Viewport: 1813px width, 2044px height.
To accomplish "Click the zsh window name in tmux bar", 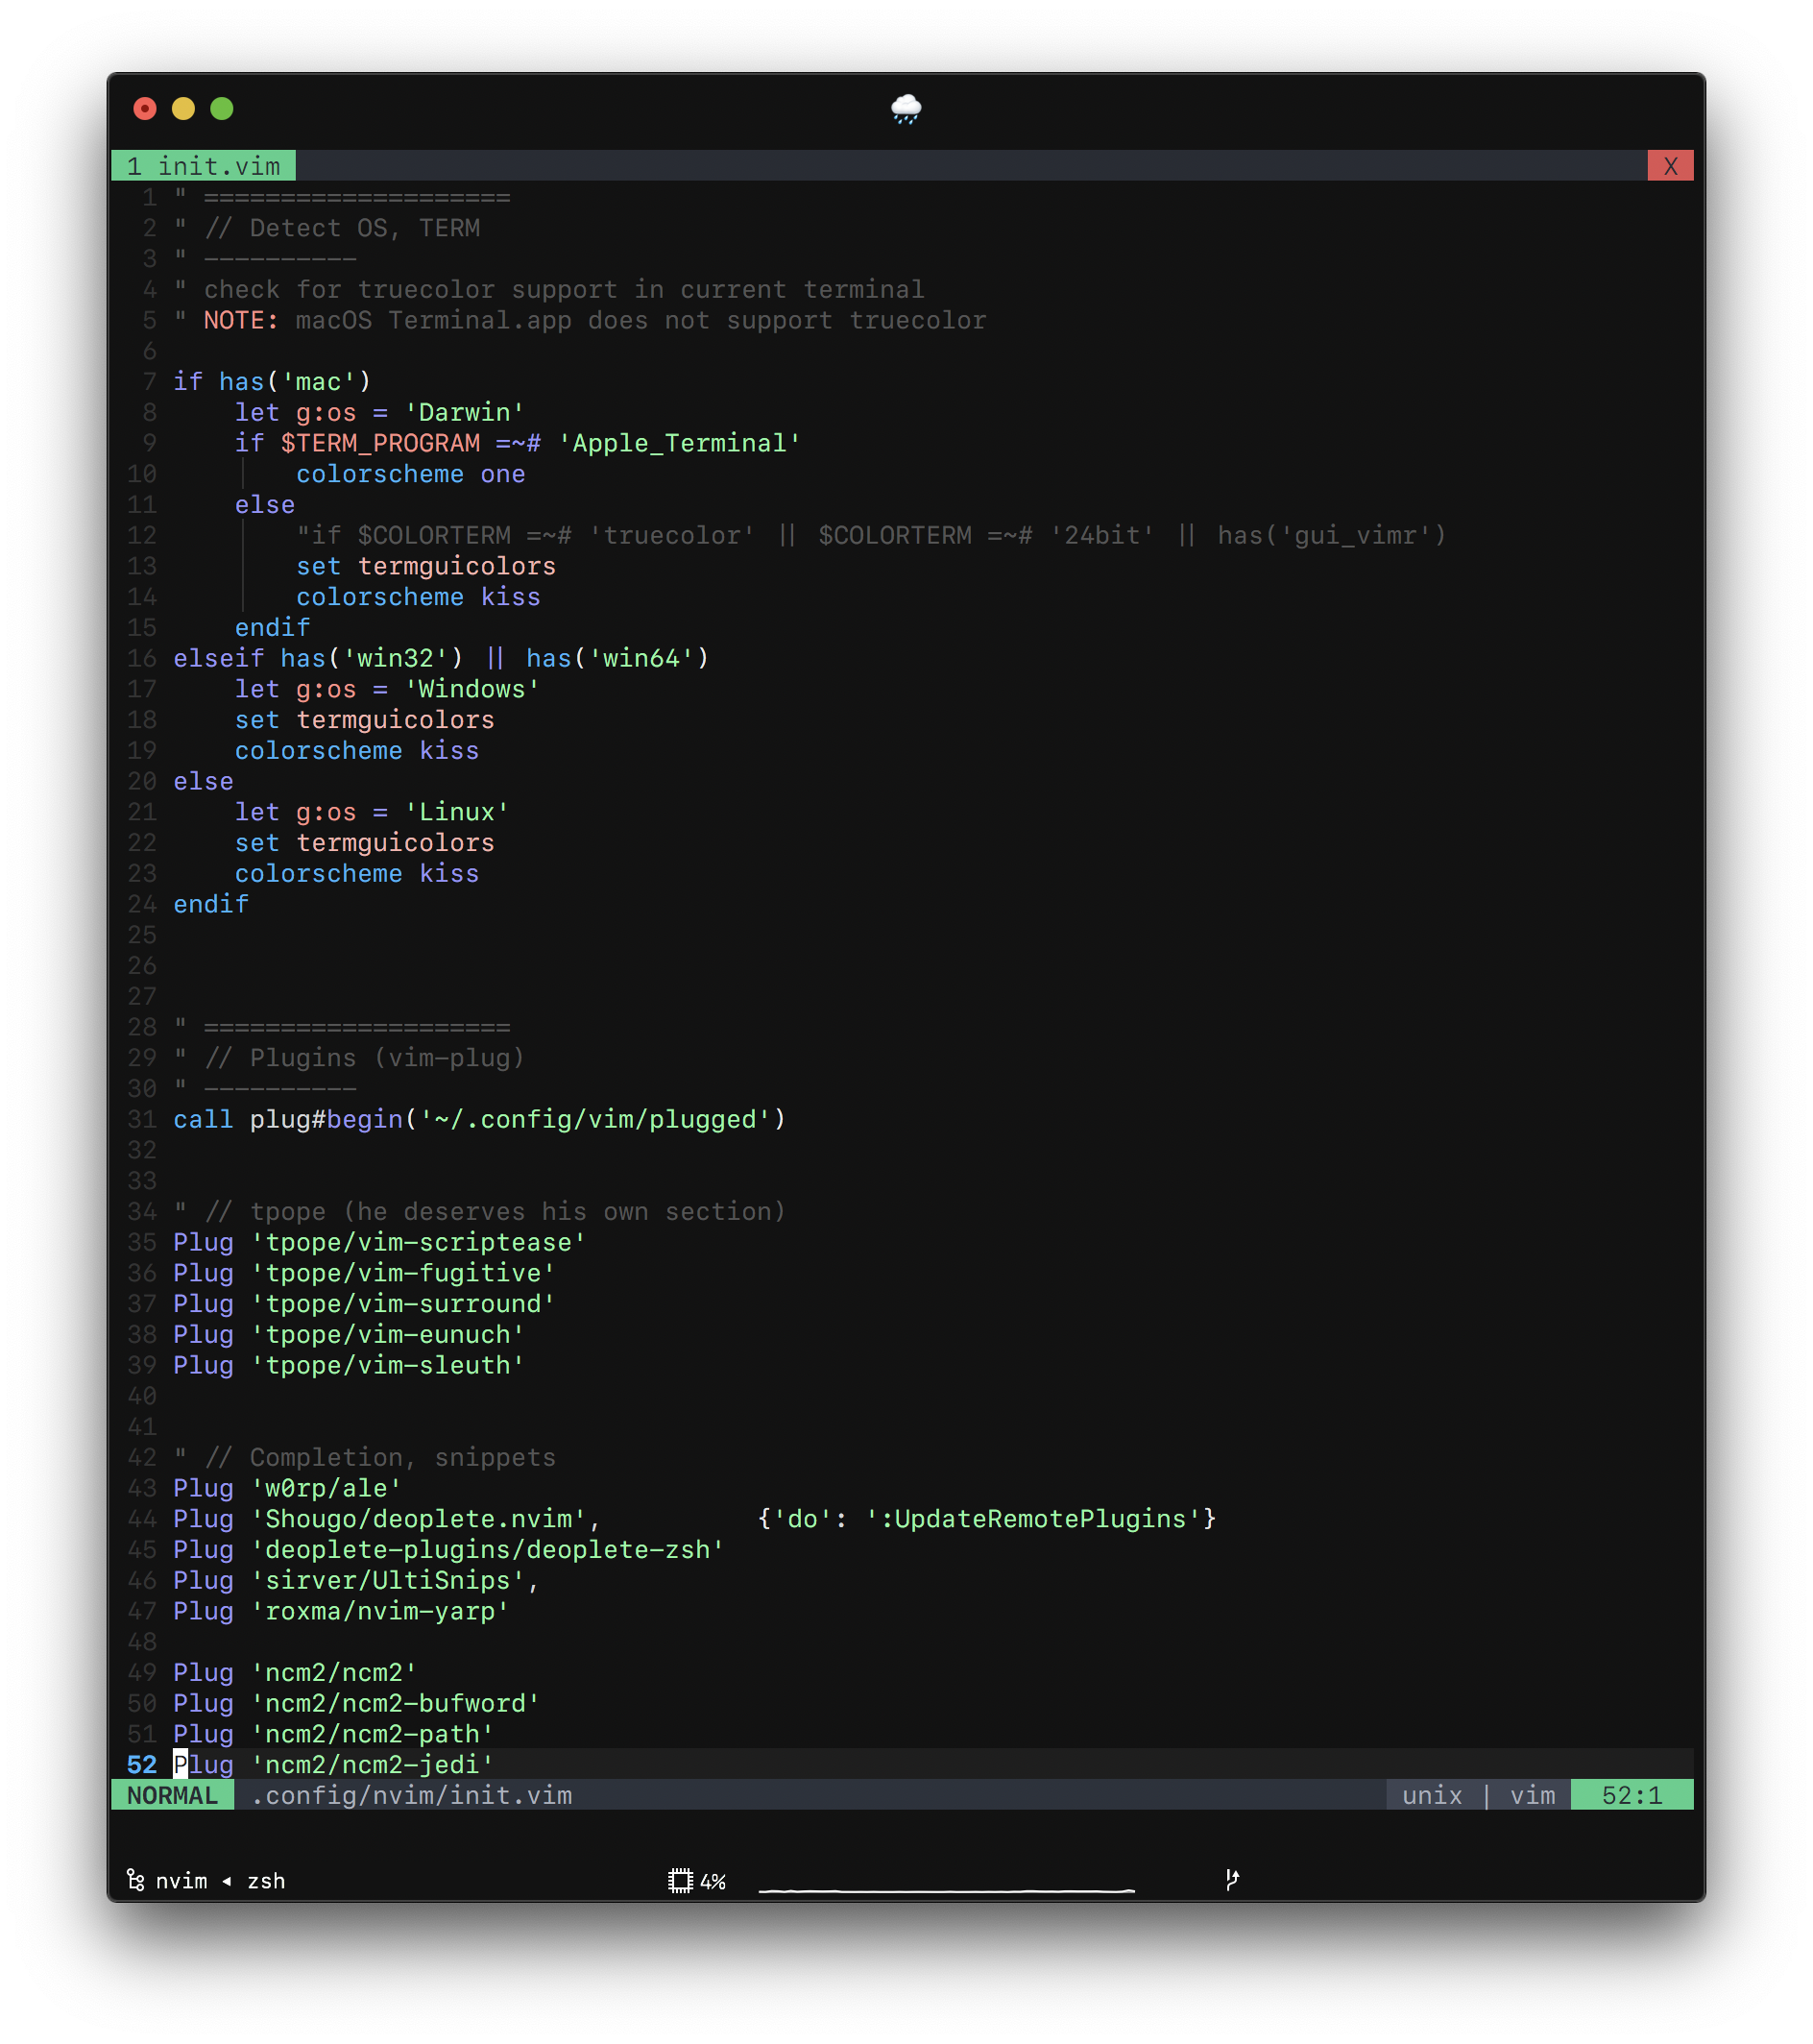I will point(266,1881).
